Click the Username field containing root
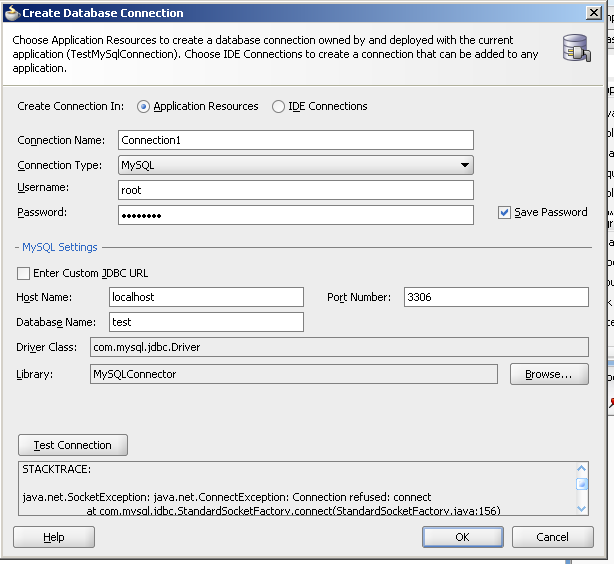This screenshot has height=564, width=614. [x=295, y=190]
